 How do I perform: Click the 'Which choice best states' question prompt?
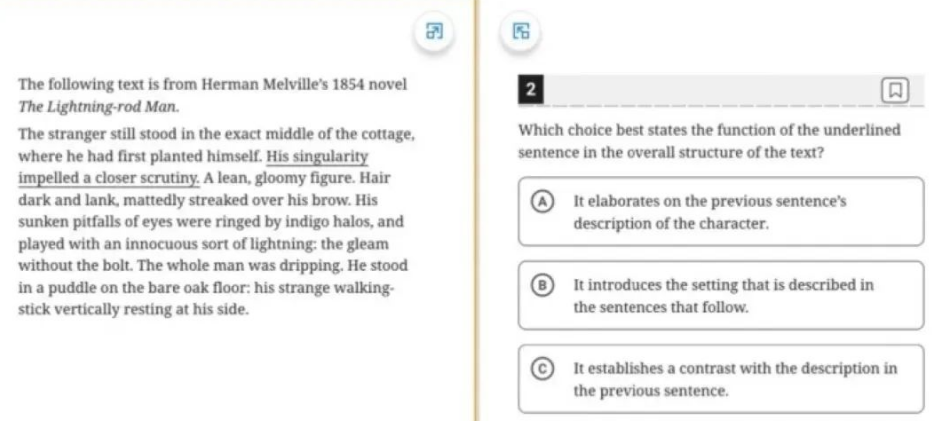[x=710, y=141]
